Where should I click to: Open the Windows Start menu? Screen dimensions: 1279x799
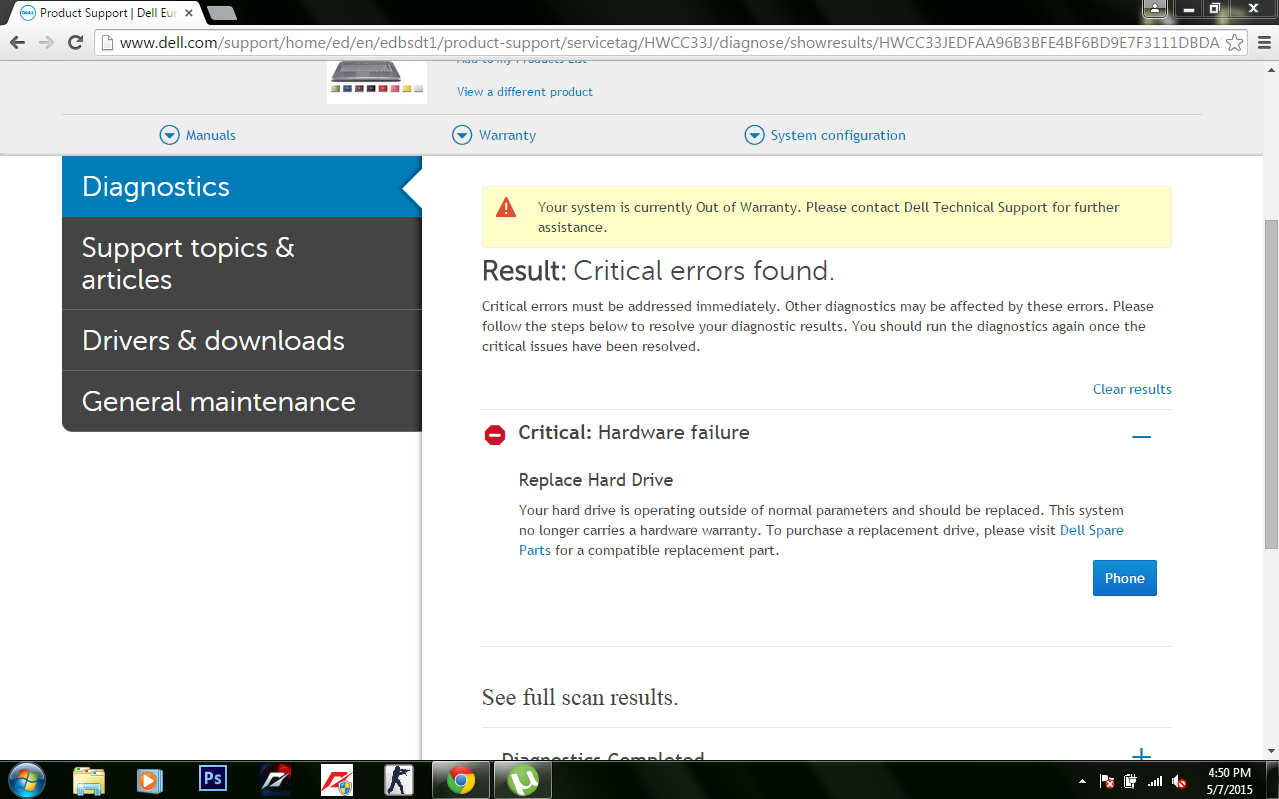pos(25,779)
